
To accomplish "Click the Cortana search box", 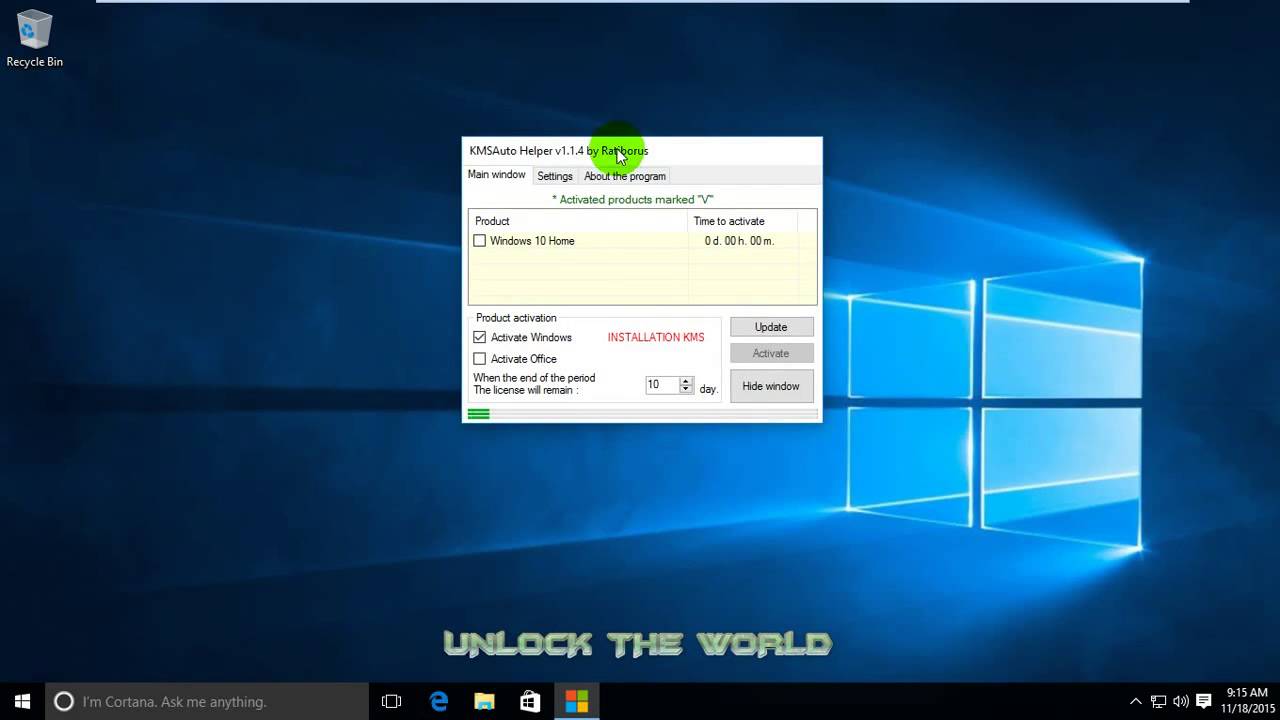I will 208,702.
